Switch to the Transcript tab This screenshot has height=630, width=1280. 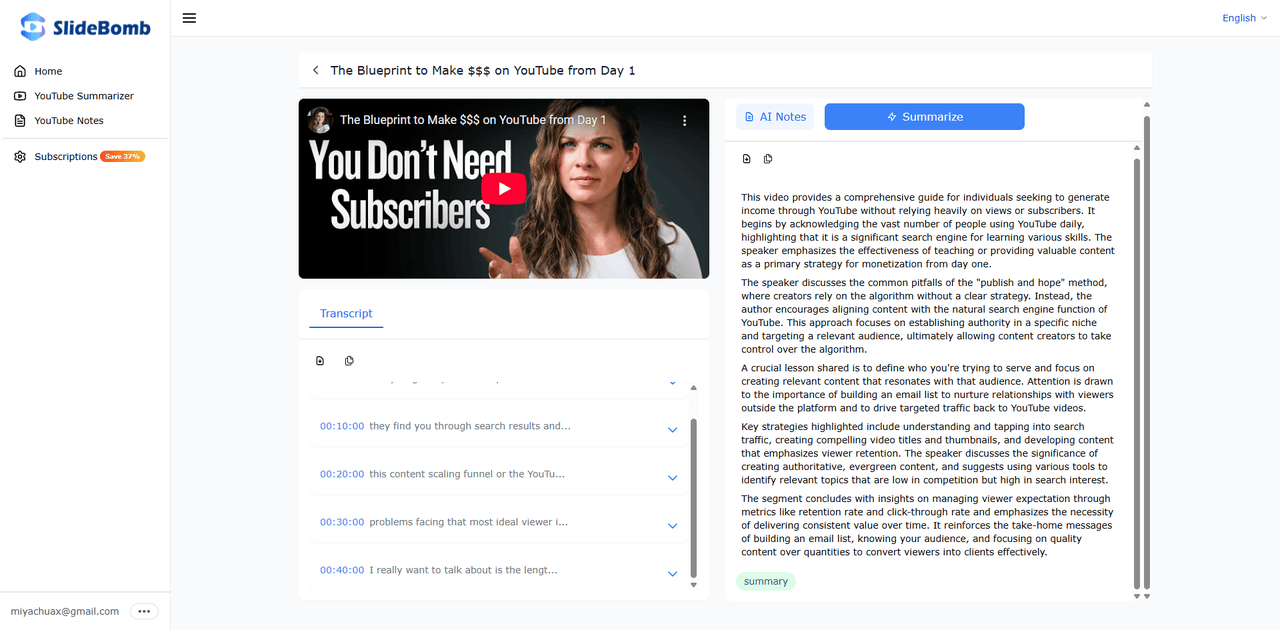click(x=345, y=313)
